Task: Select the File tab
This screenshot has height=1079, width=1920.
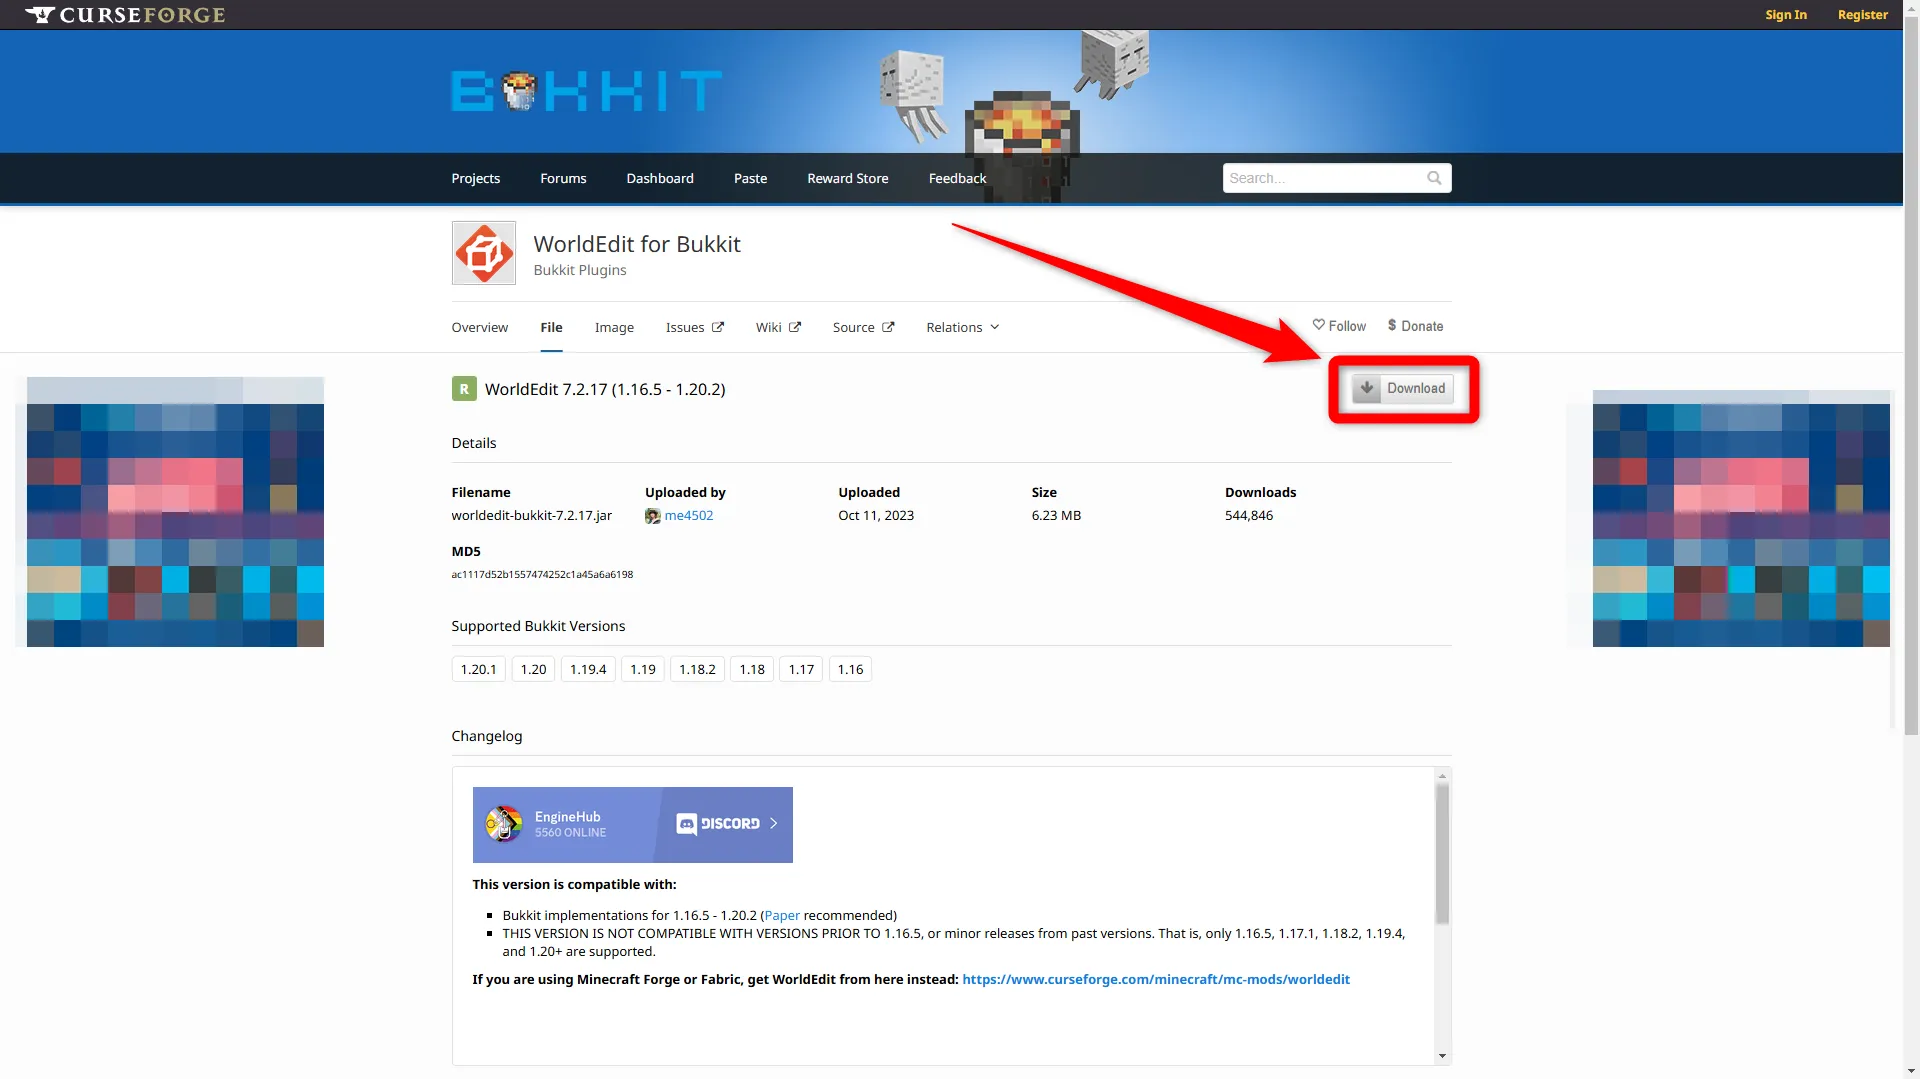Action: [x=552, y=327]
